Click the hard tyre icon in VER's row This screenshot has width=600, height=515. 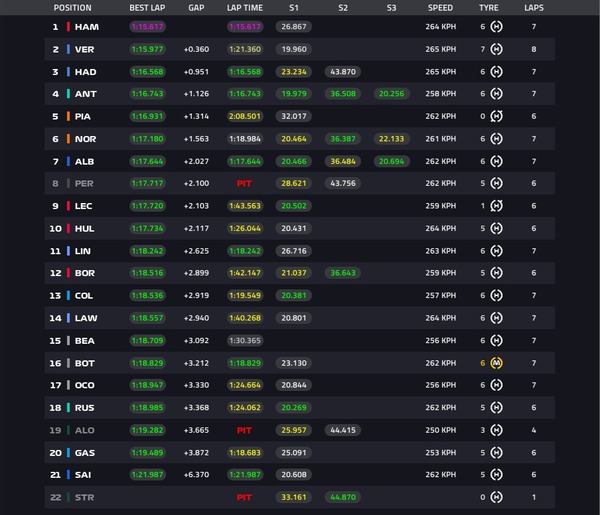pyautogui.click(x=496, y=49)
